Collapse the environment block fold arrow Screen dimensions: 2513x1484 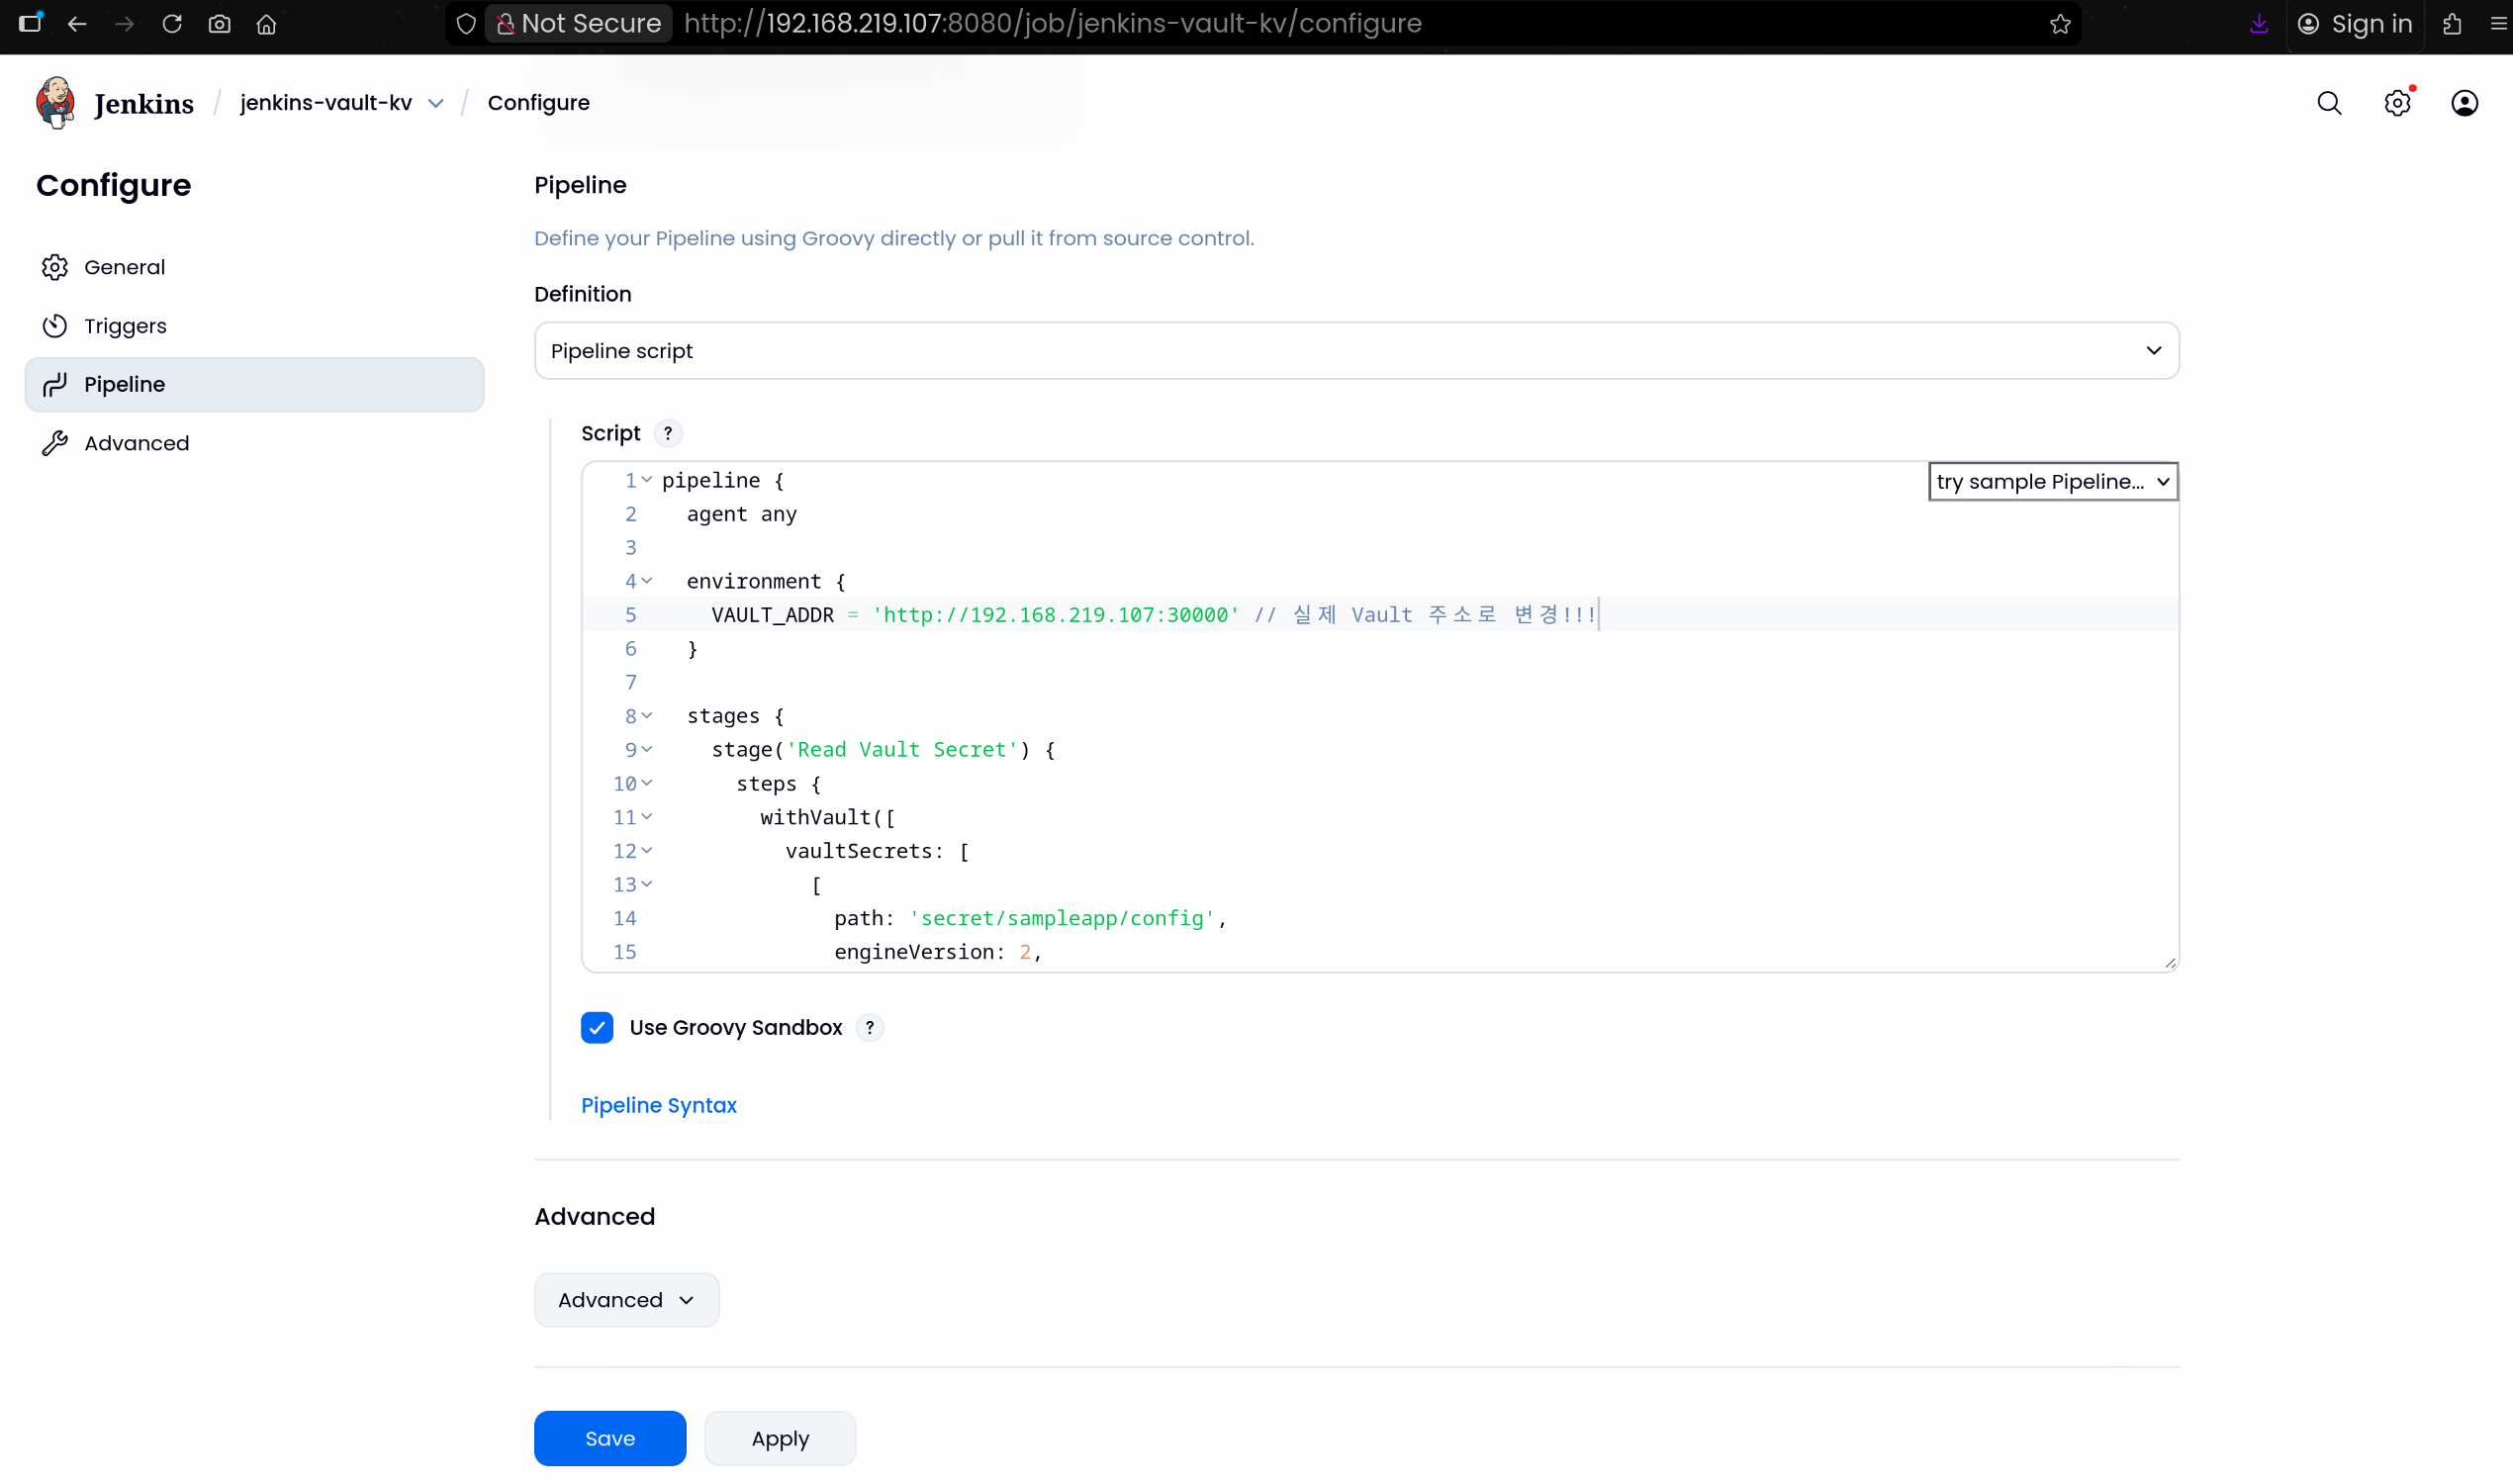coord(647,581)
